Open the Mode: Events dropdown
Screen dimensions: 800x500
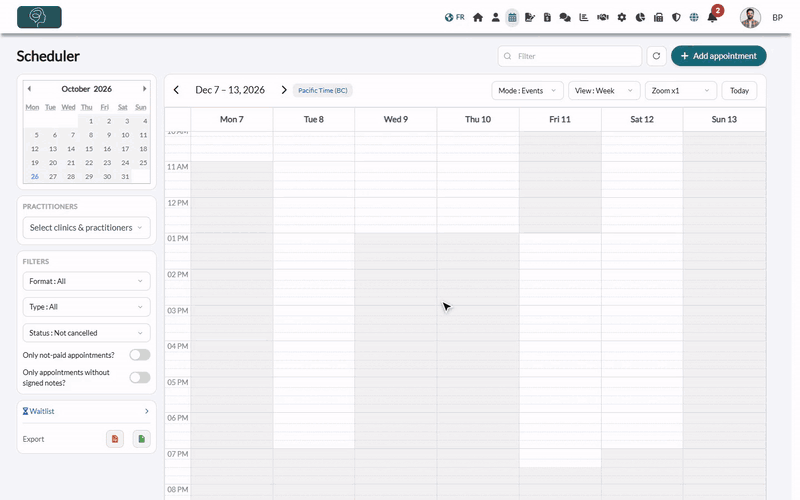527,90
